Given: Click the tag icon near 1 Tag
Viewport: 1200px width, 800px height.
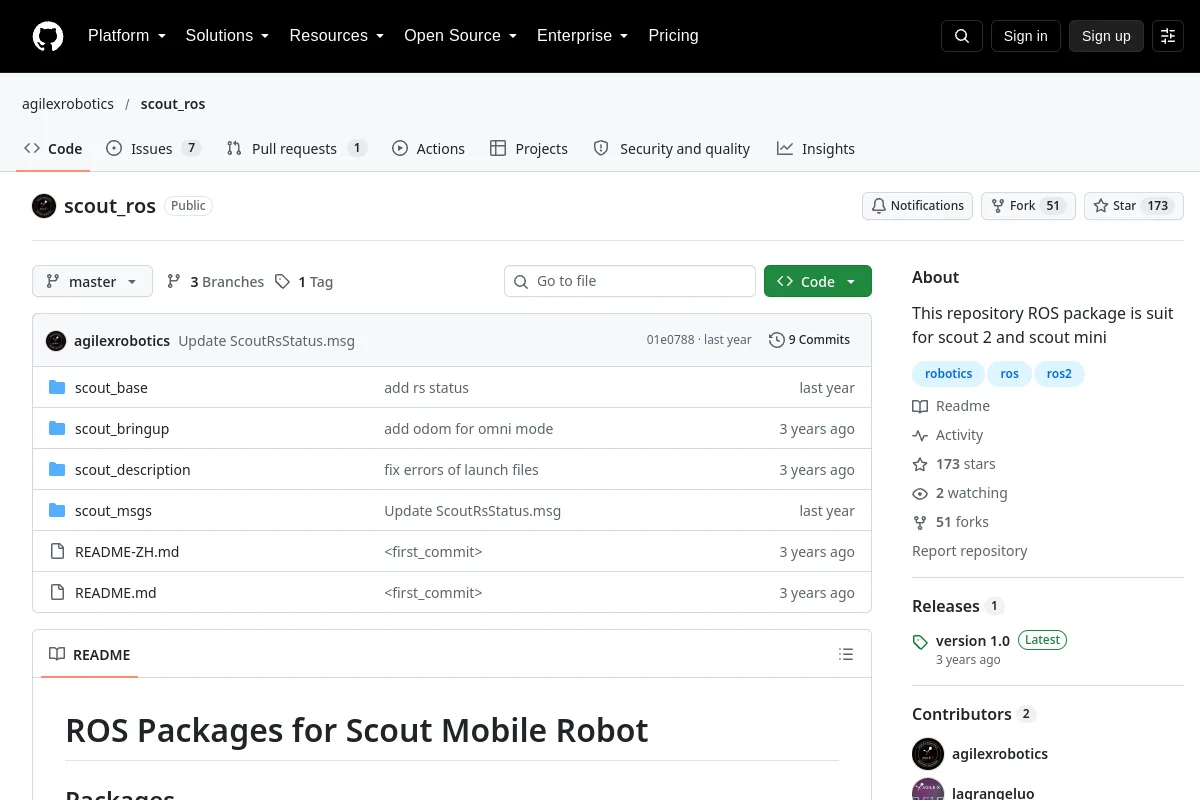Looking at the screenshot, I should pos(282,282).
